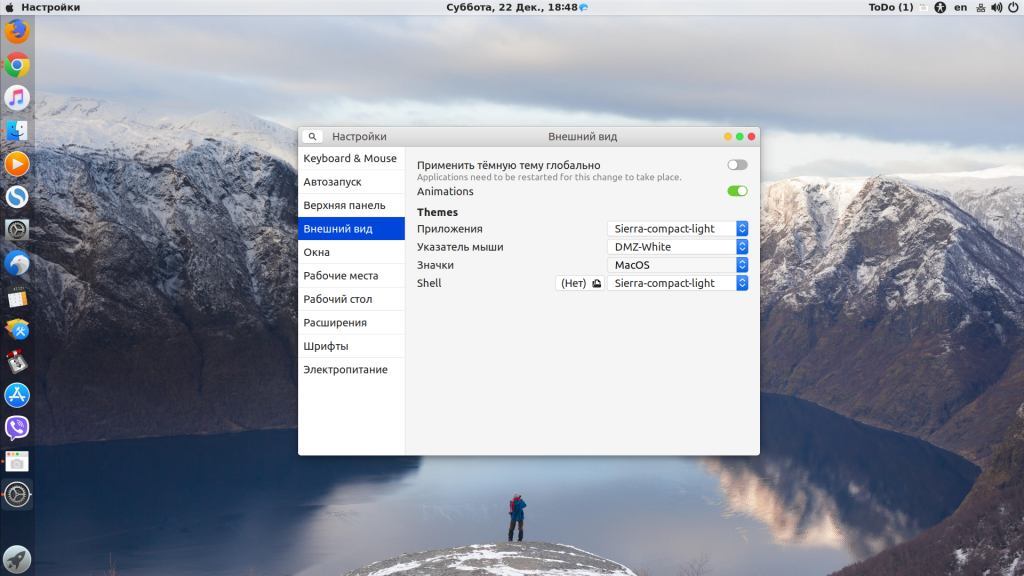Turn off the Animations switch
The image size is (1024, 576).
click(x=737, y=191)
